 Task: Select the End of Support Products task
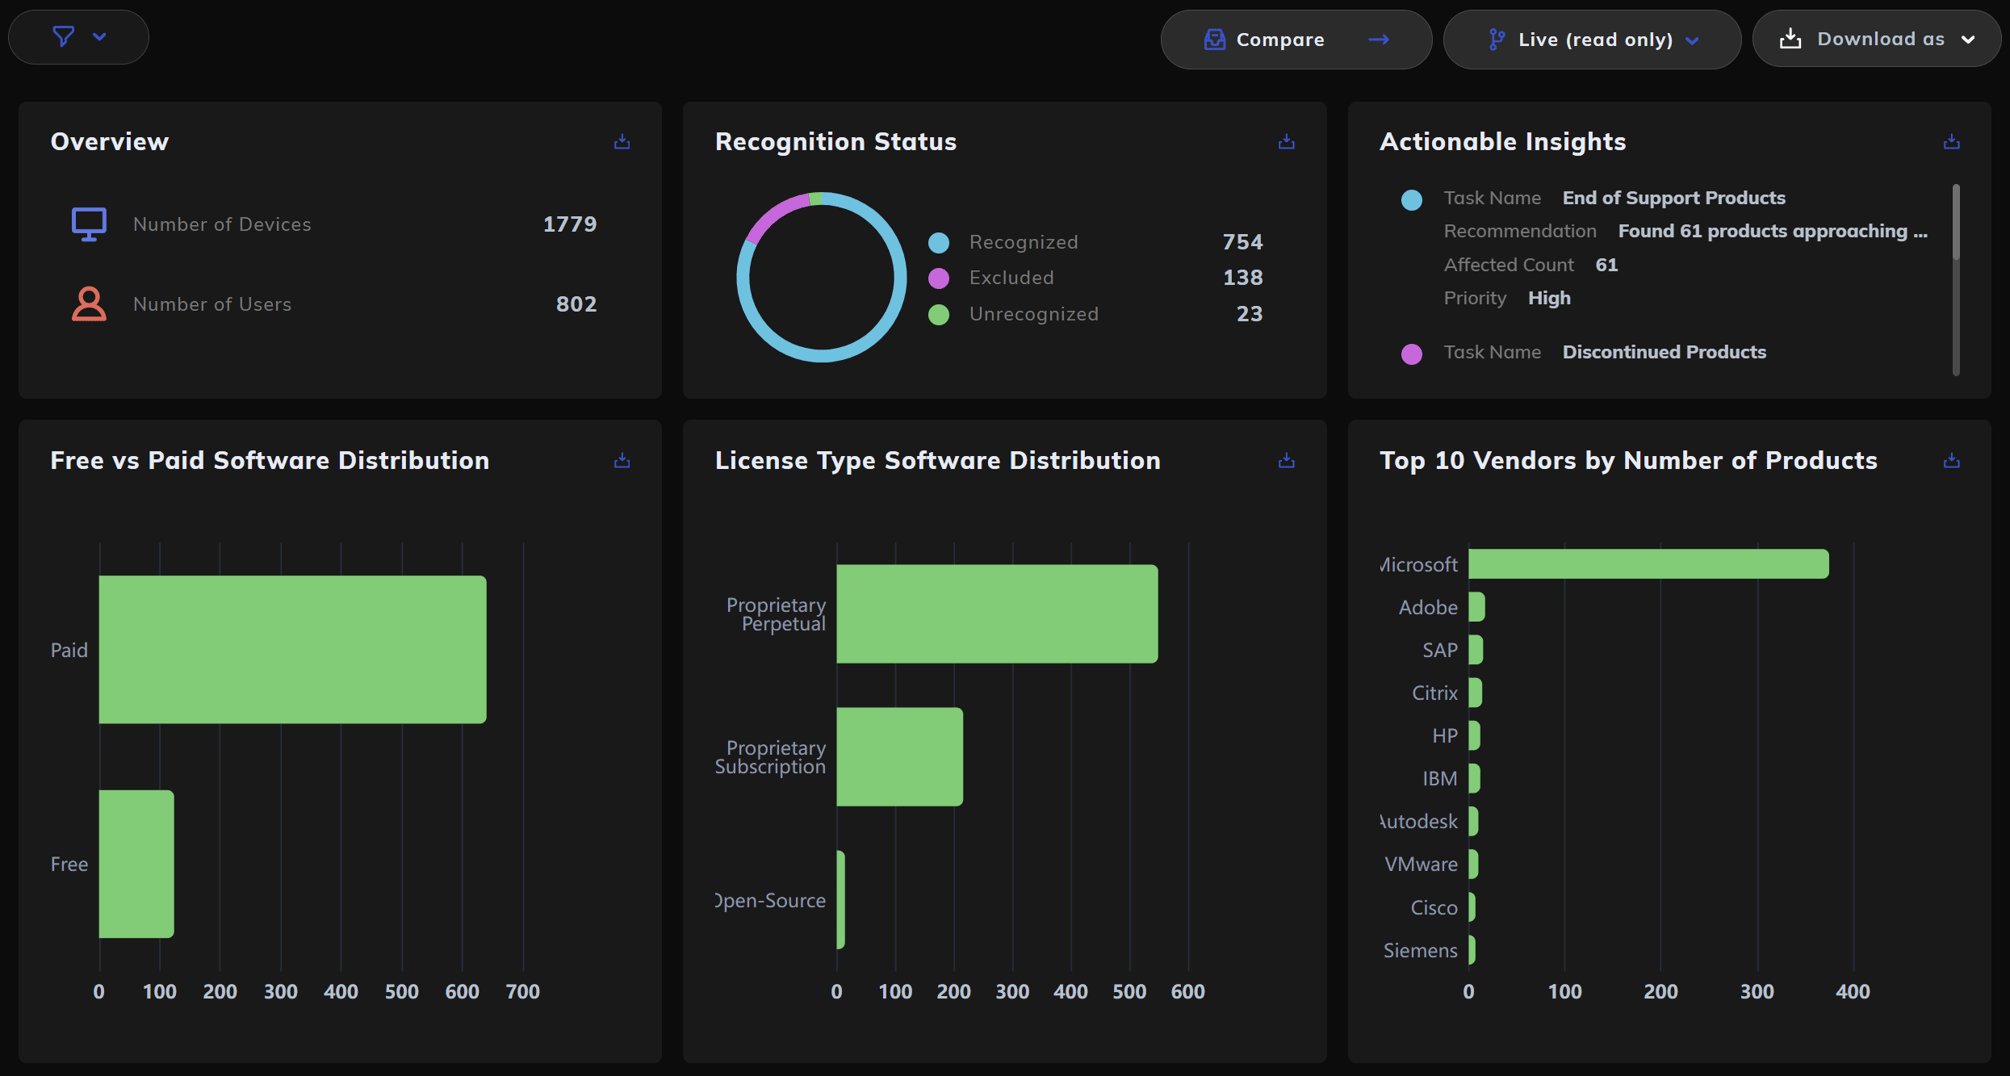tap(1673, 198)
